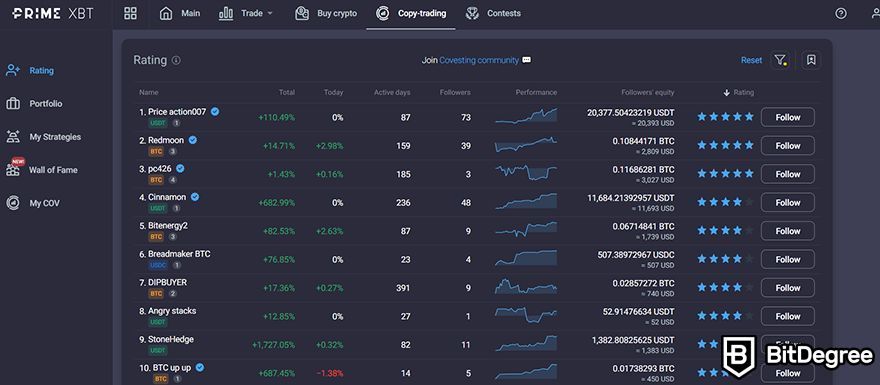
Task: Open the Redmoon strategy name
Action: point(166,140)
